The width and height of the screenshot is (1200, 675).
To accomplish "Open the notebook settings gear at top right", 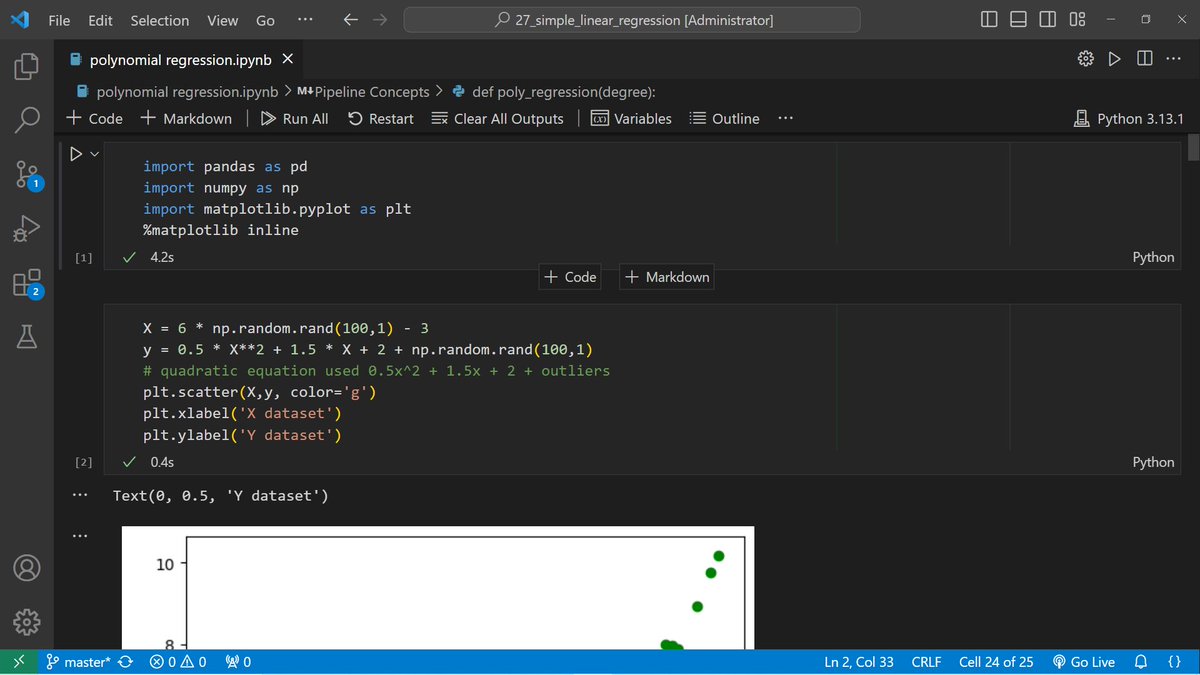I will coord(1086,60).
